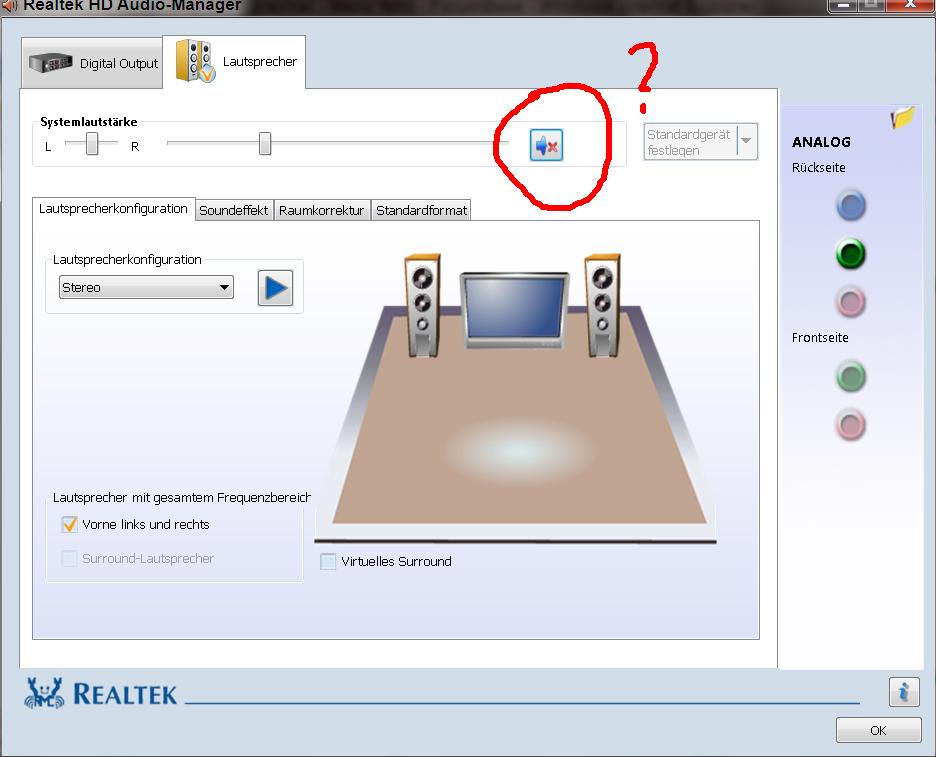Click the green front panel jack
936x757 pixels.
point(851,377)
